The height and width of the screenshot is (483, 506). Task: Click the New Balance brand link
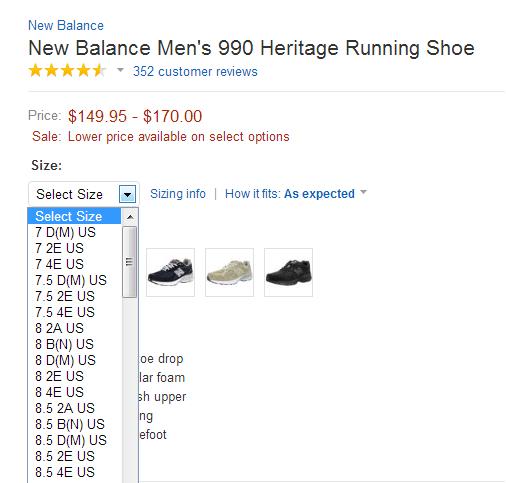point(66,25)
